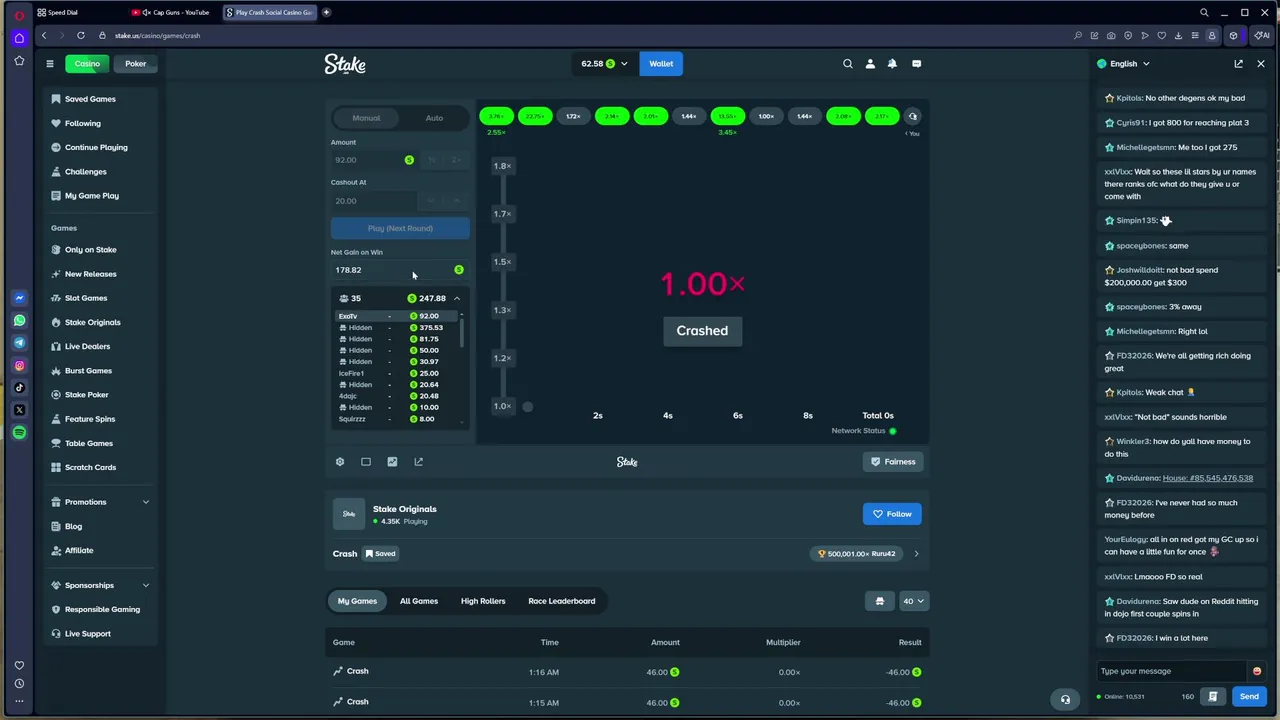
Task: Collapse sidebar with hamburger menu icon
Action: (x=49, y=64)
